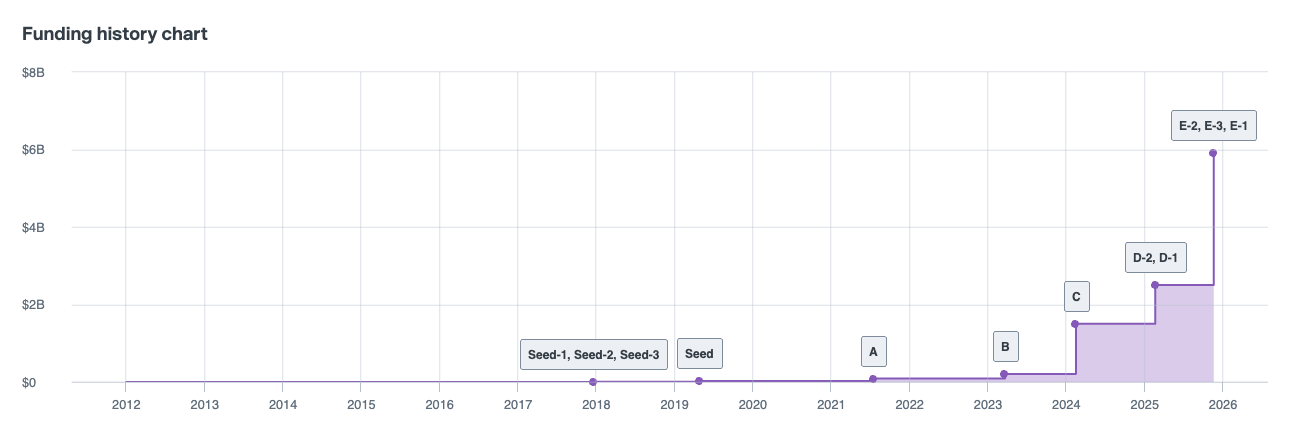
Task: Click the Series C label box
Action: (x=1076, y=297)
